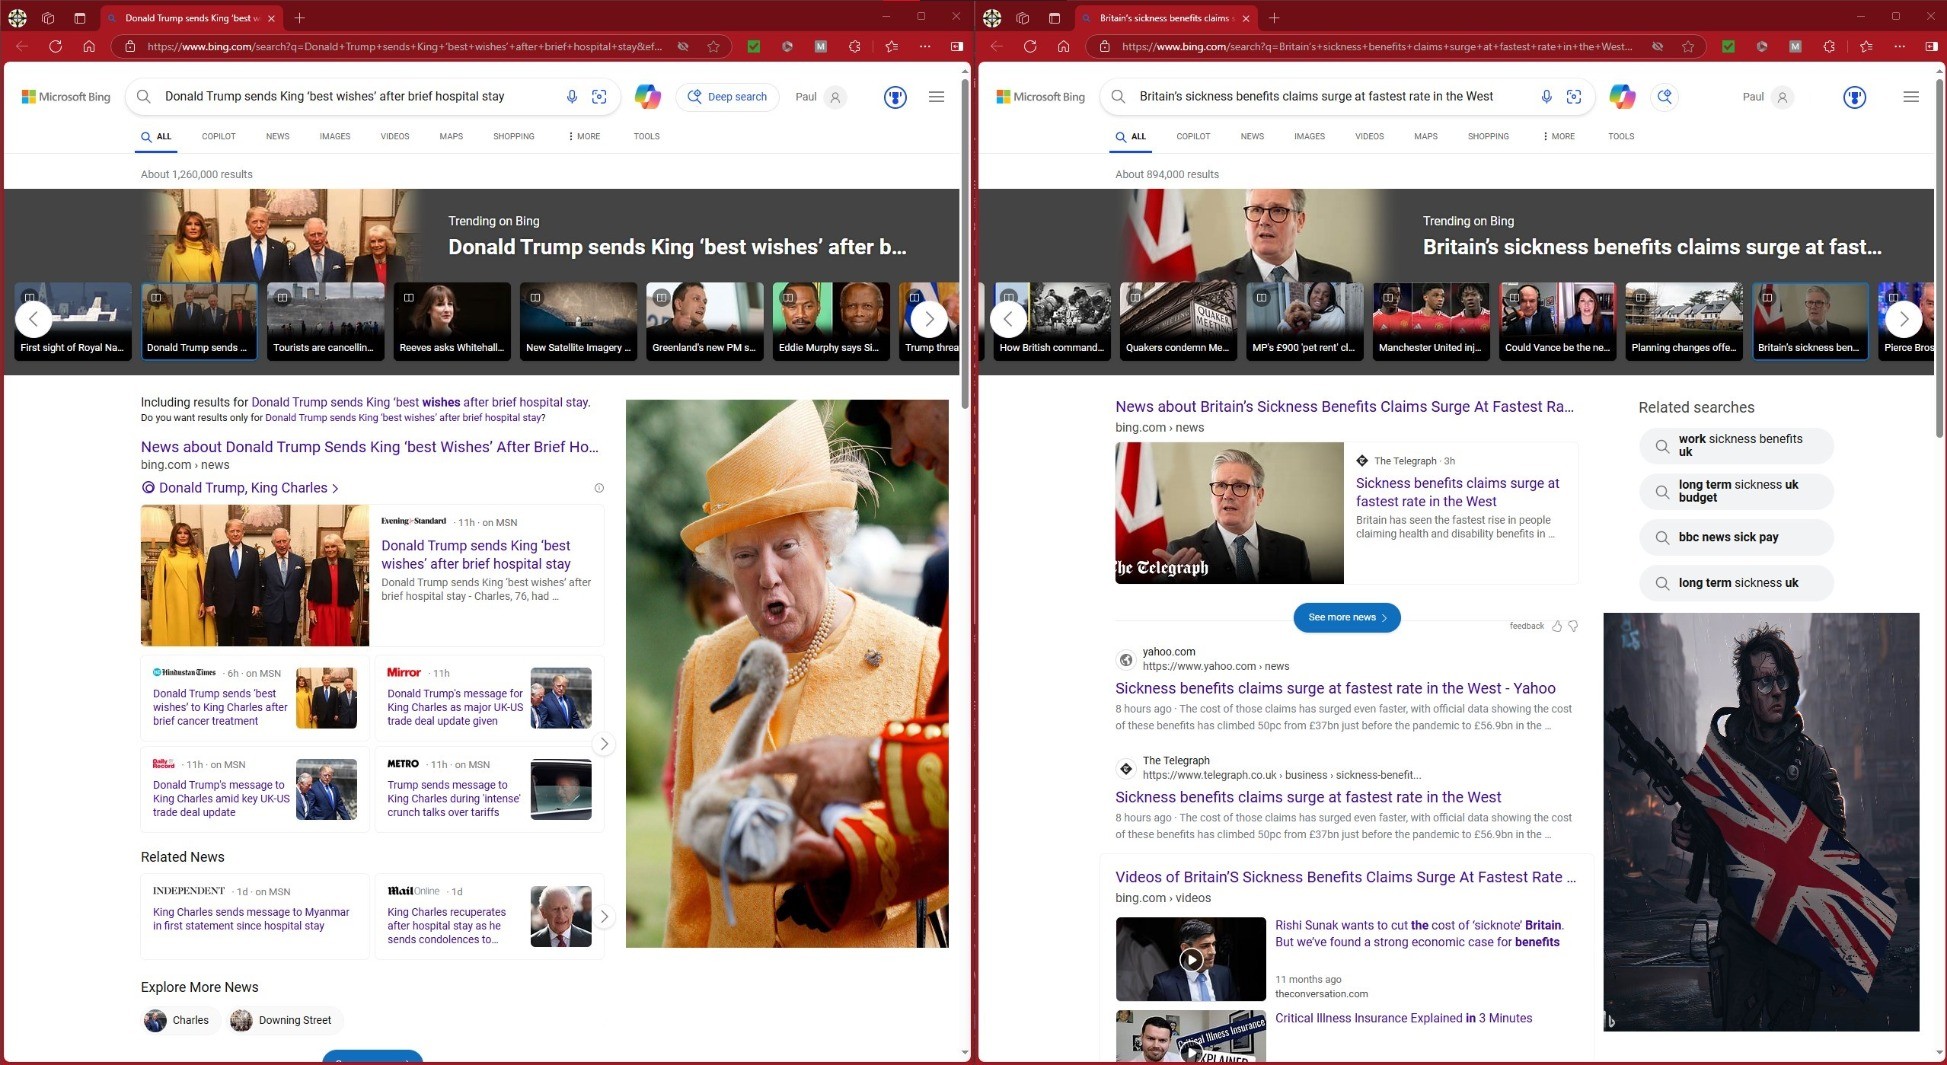Open 'bbc news sick pay' related search
This screenshot has height=1065, width=1947.
[x=1736, y=537]
